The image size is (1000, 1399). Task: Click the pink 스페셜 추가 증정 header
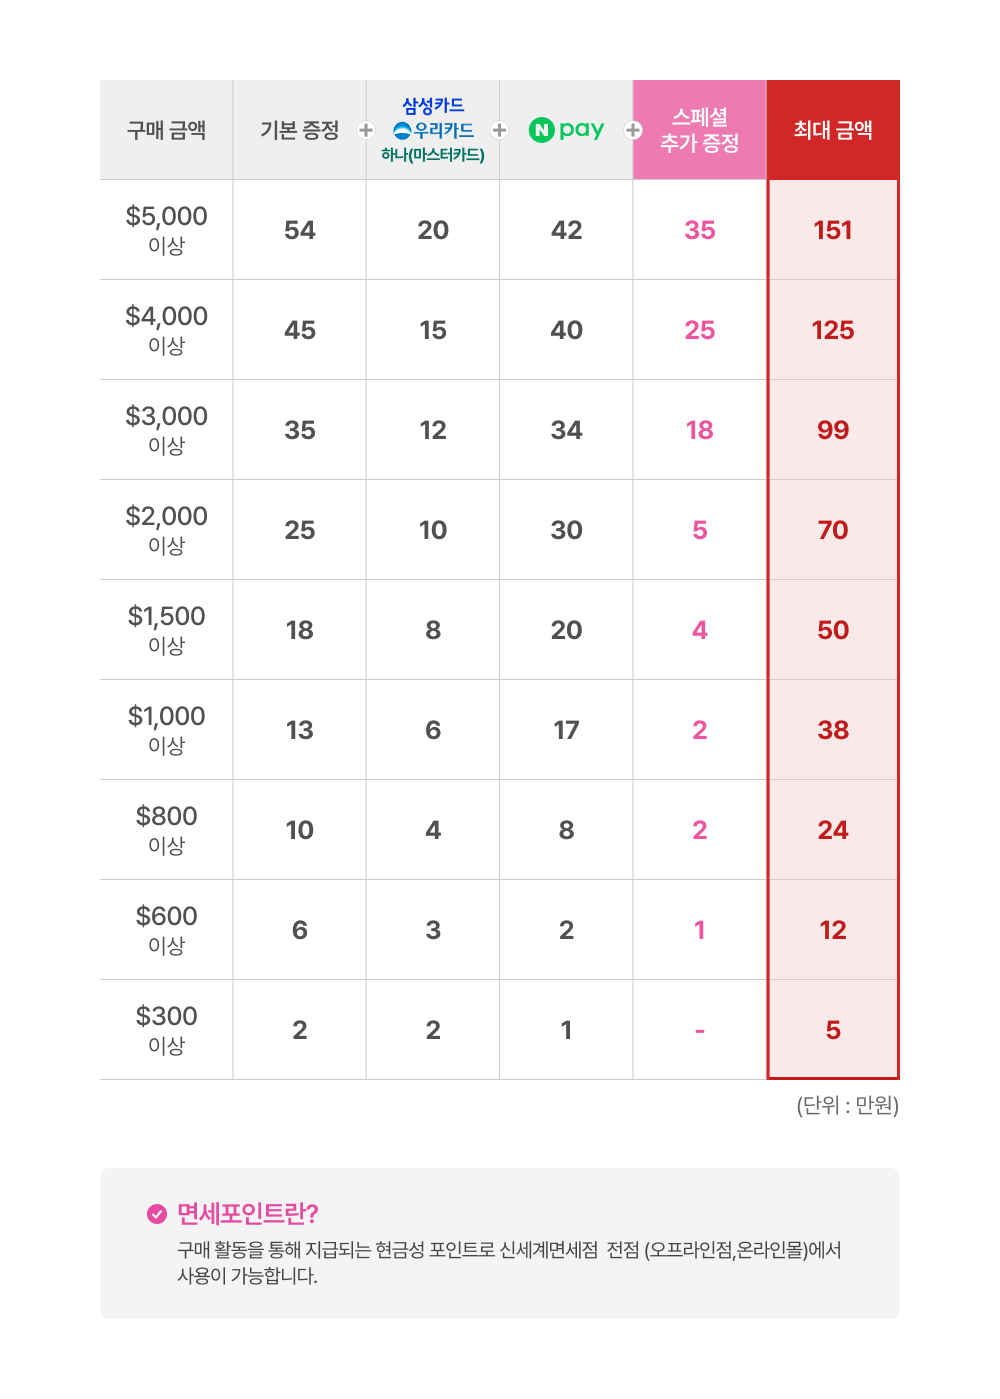tap(700, 130)
